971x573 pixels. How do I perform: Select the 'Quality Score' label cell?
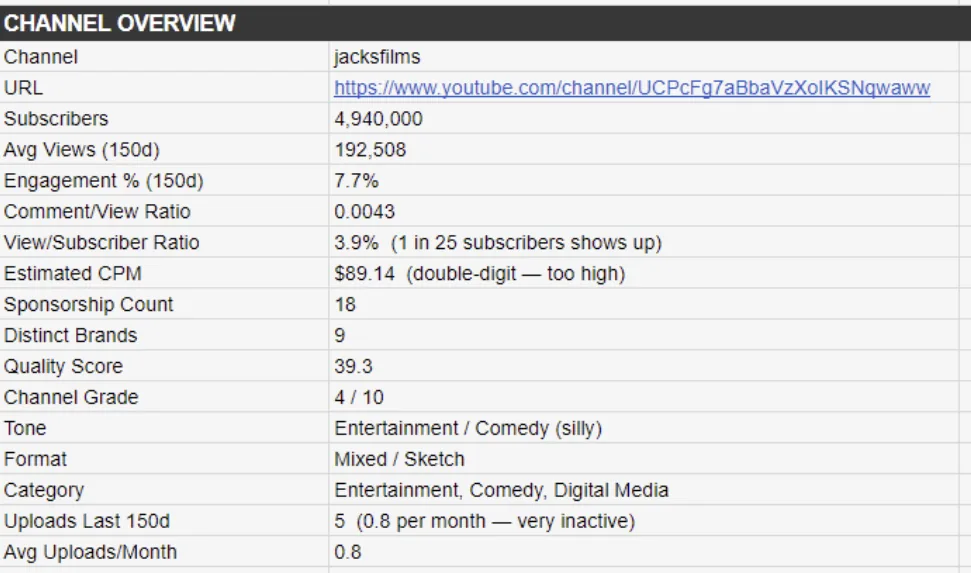(164, 366)
